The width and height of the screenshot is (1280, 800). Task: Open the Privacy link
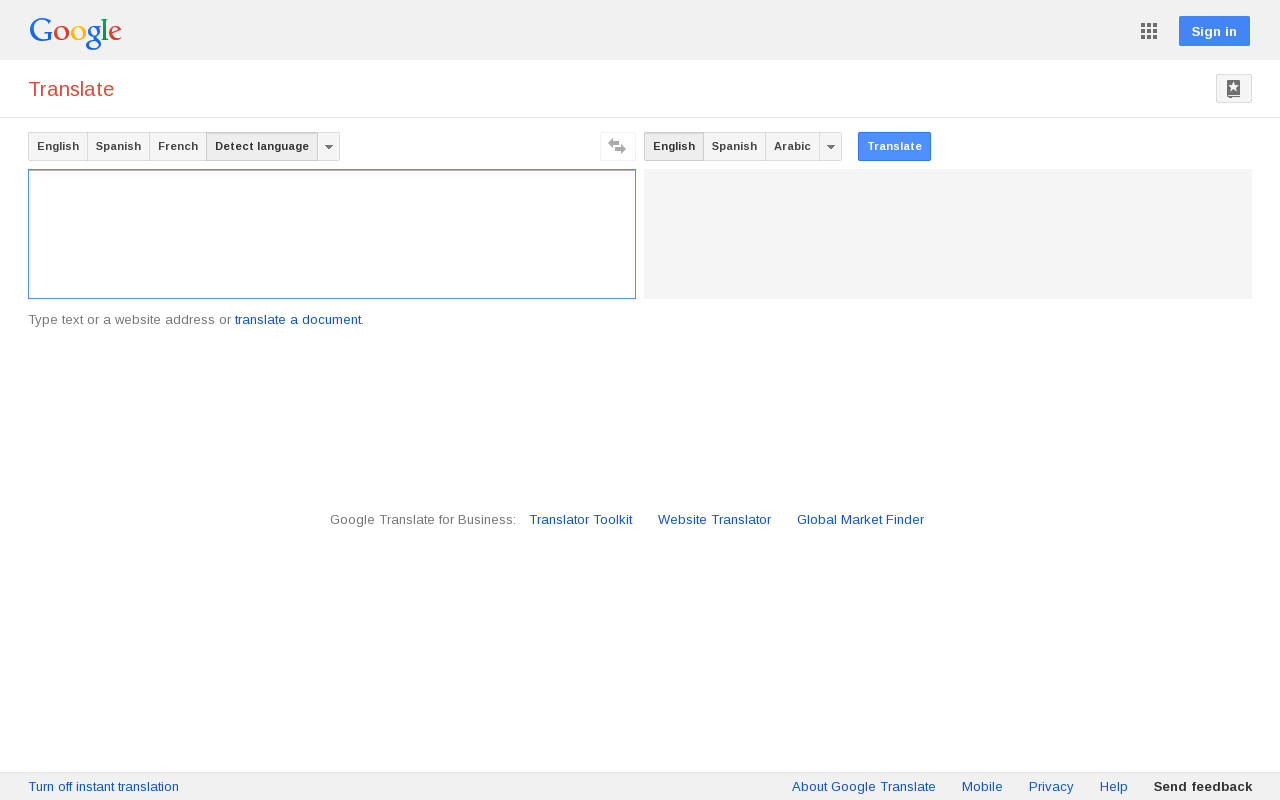1051,787
